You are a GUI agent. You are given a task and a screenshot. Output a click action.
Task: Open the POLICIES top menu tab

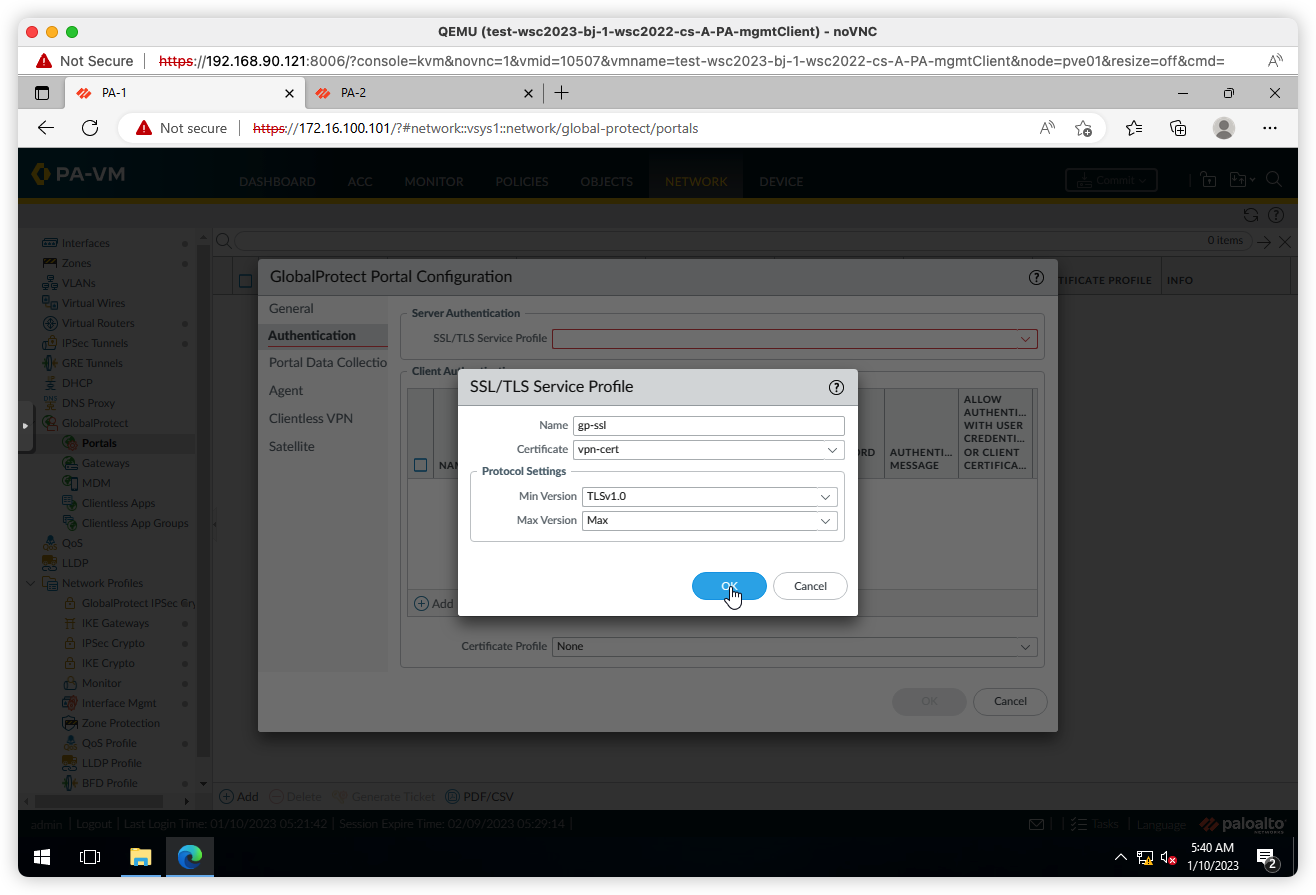tap(522, 182)
